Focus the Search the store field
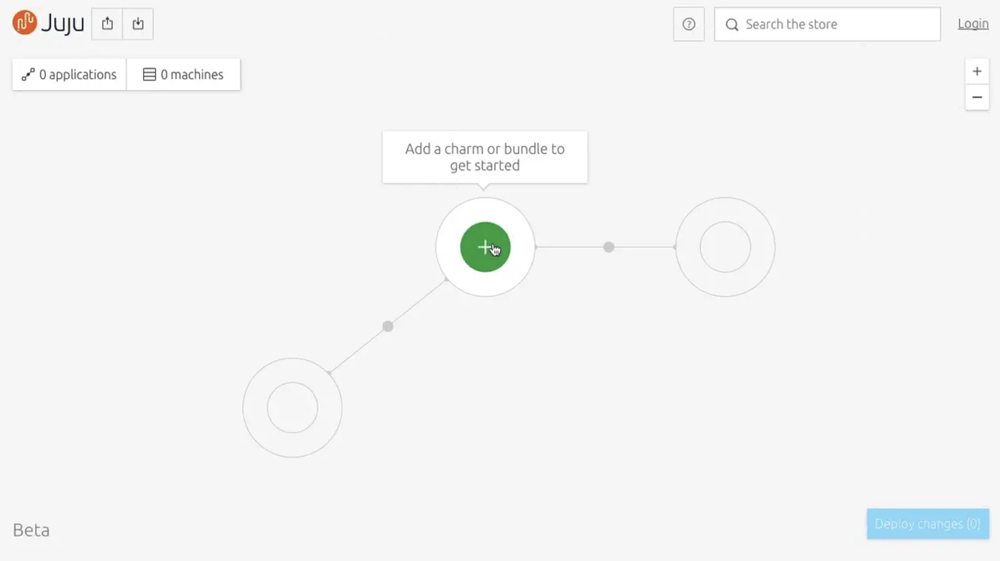 click(827, 24)
